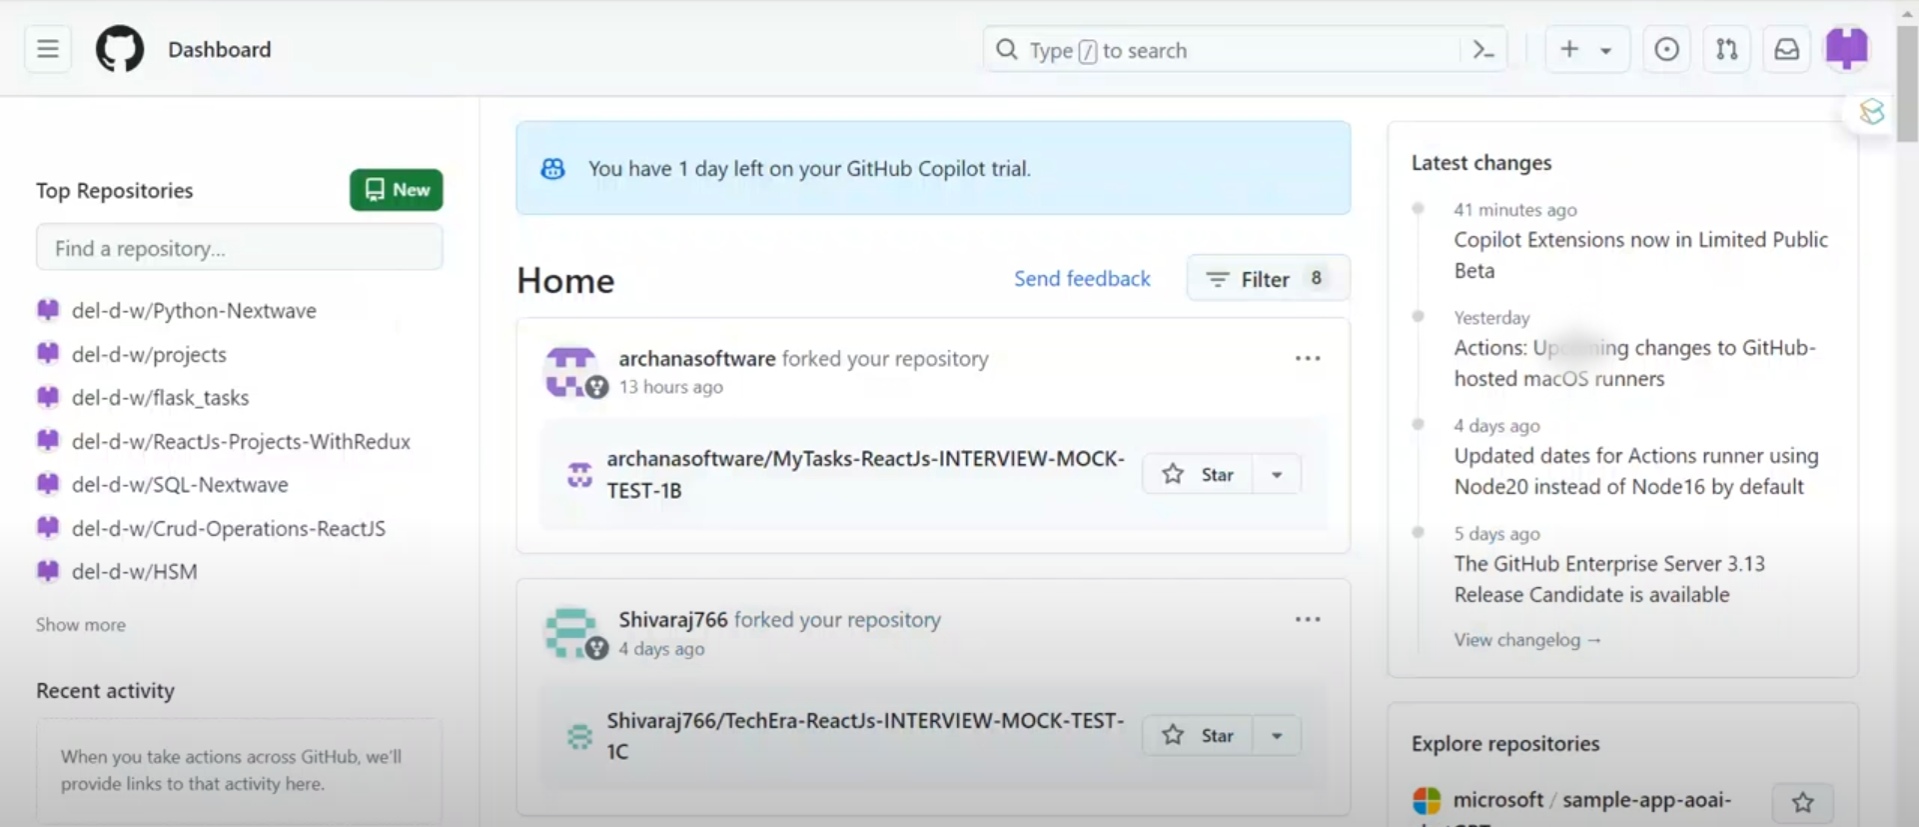Open the notifications inbox icon
Image resolution: width=1919 pixels, height=827 pixels.
coord(1786,49)
